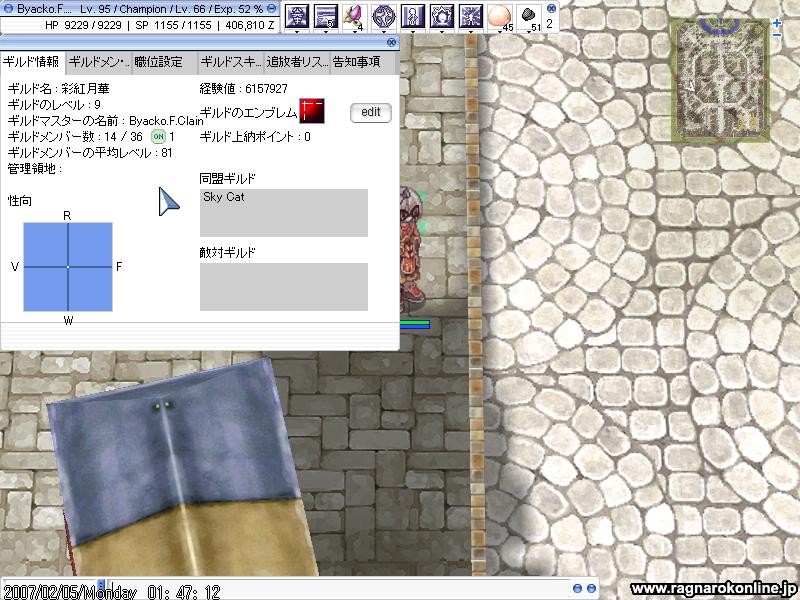This screenshot has width=800, height=600.
Task: Consume the pink orb item with count 45
Action: (x=499, y=16)
